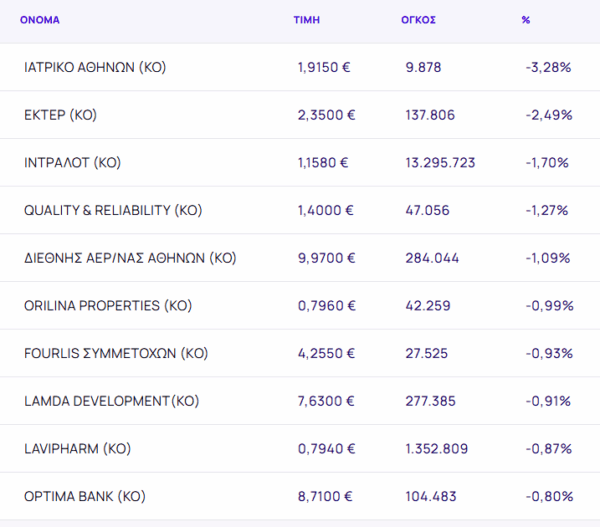
Task: Open LAMDA DEVELOPMENT(ΚΟ) stock
Action: [x=111, y=401]
